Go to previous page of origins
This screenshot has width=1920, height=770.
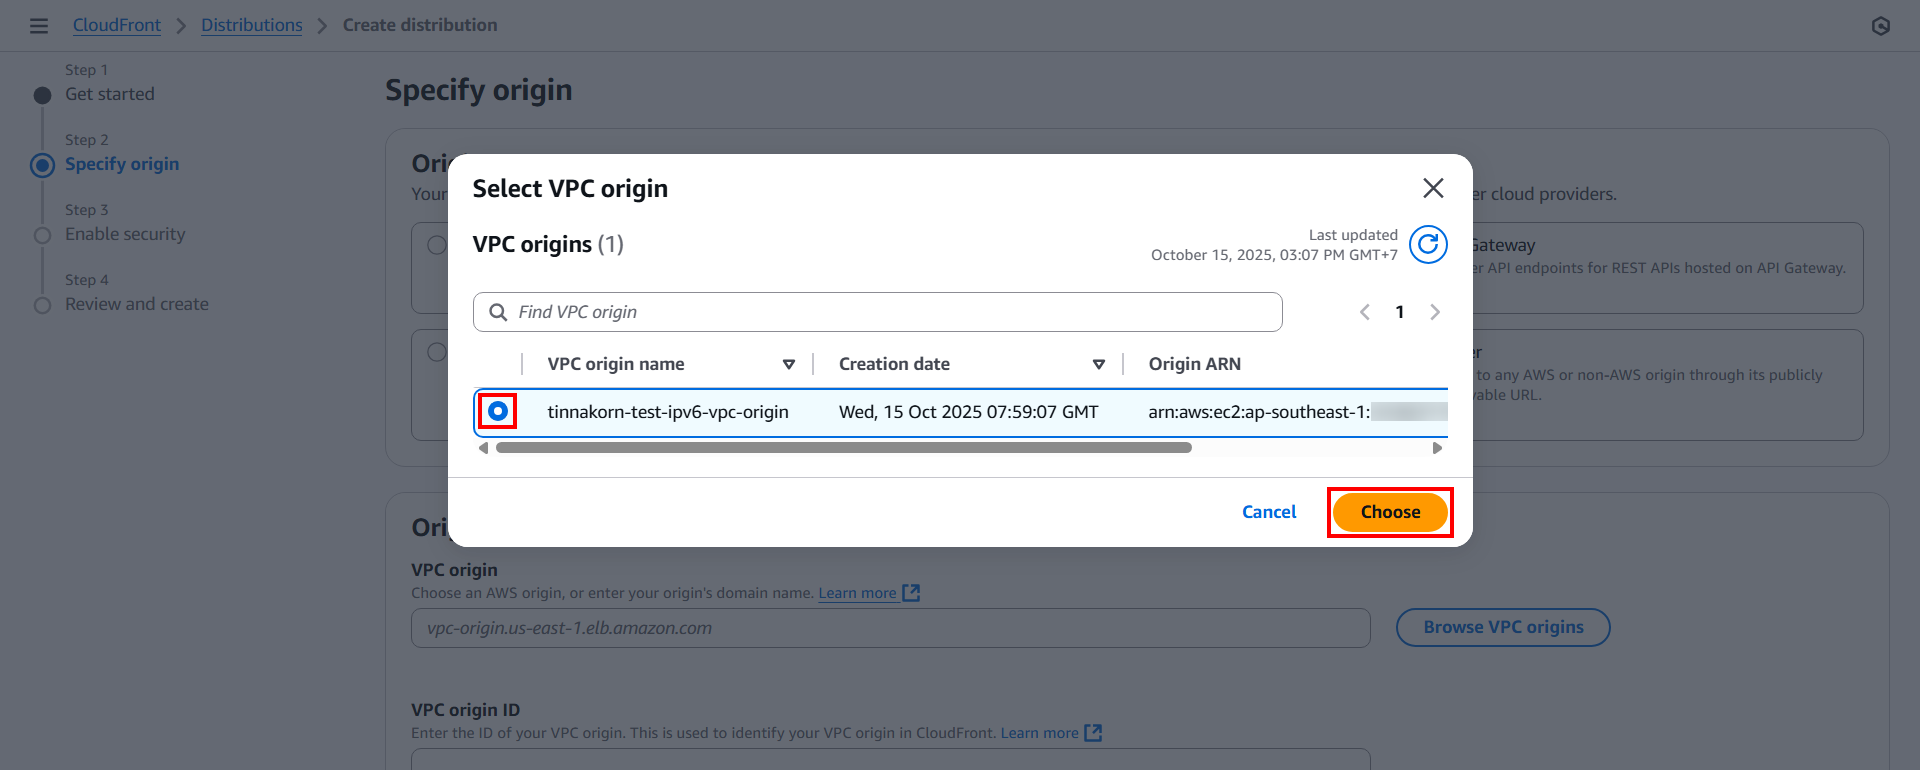[x=1364, y=312]
